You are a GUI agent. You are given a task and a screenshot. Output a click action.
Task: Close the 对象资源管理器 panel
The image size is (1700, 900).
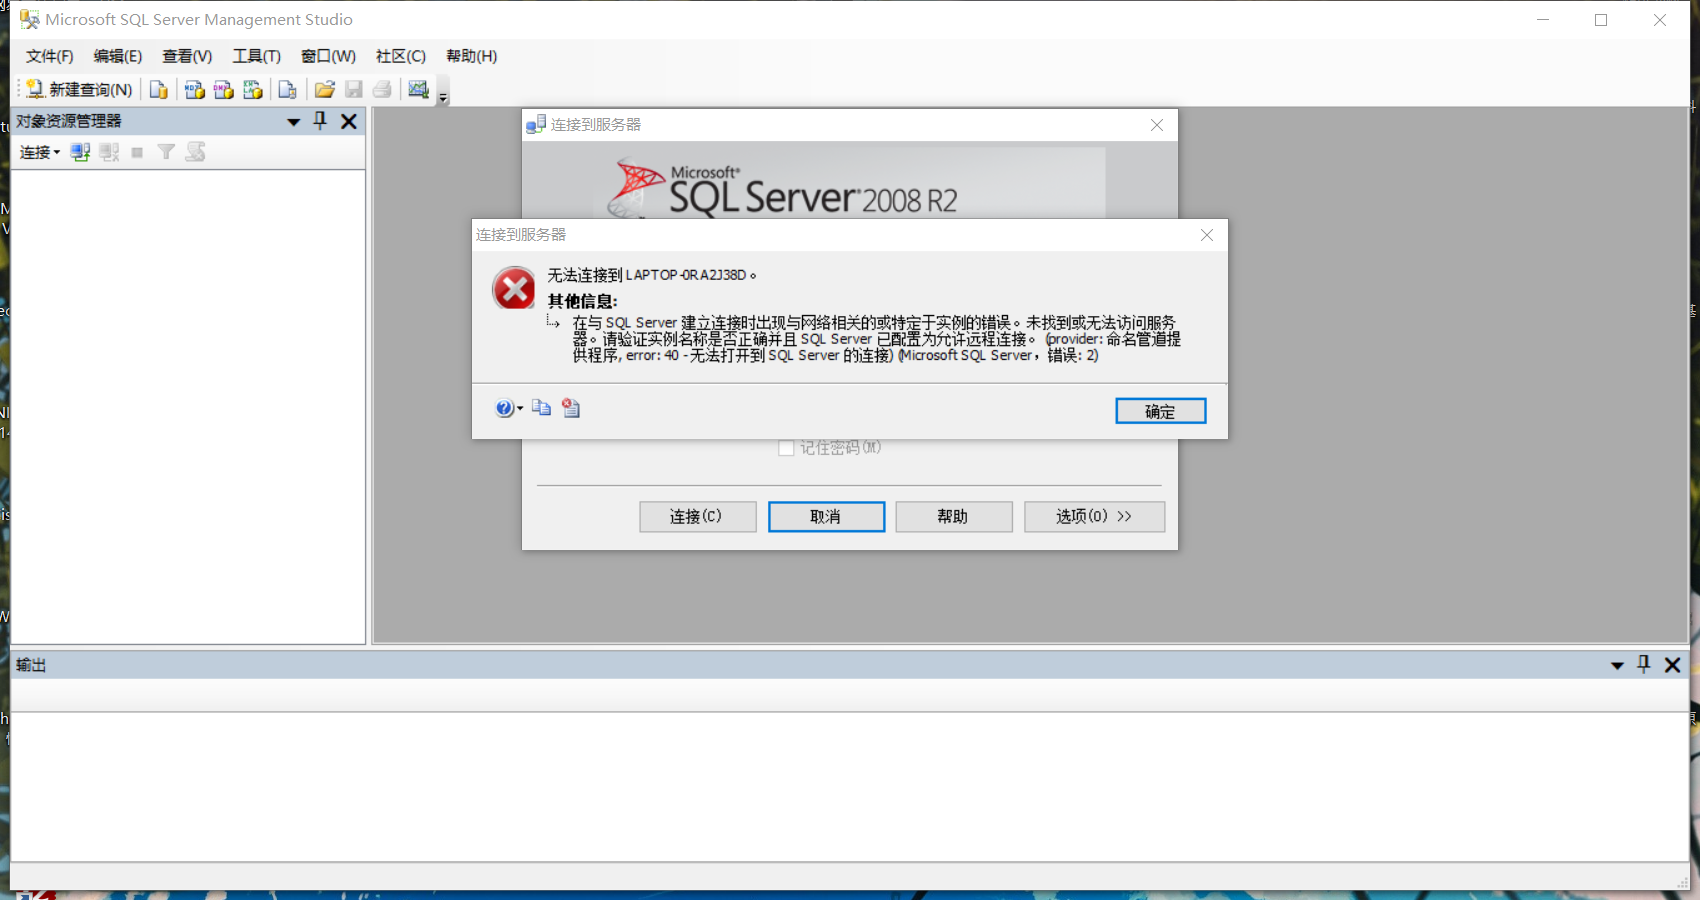point(349,121)
